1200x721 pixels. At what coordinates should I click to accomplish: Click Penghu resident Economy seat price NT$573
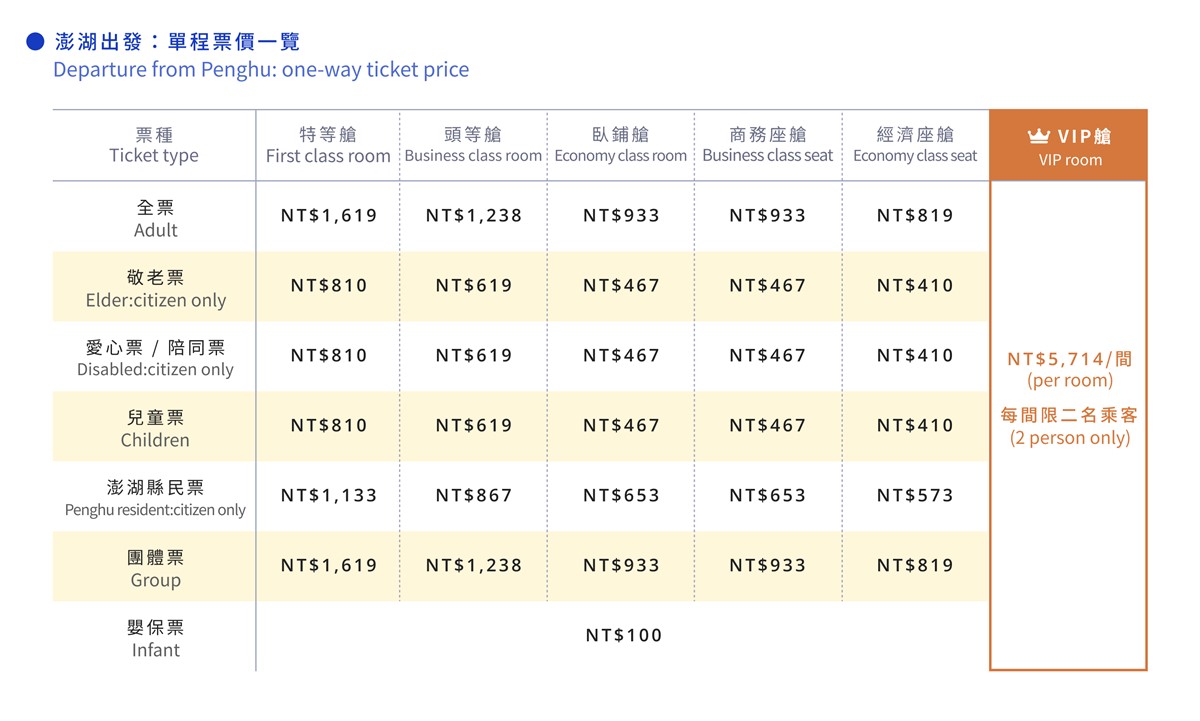(x=915, y=496)
